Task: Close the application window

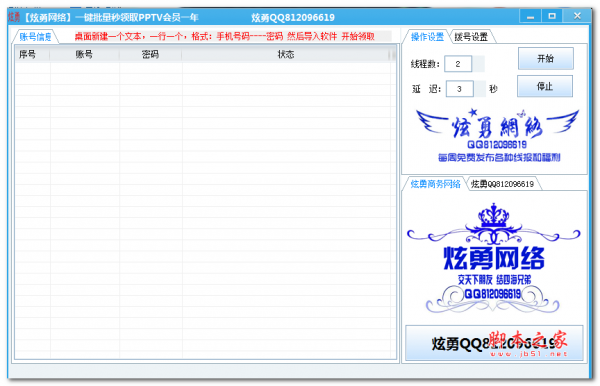Action: (577, 16)
